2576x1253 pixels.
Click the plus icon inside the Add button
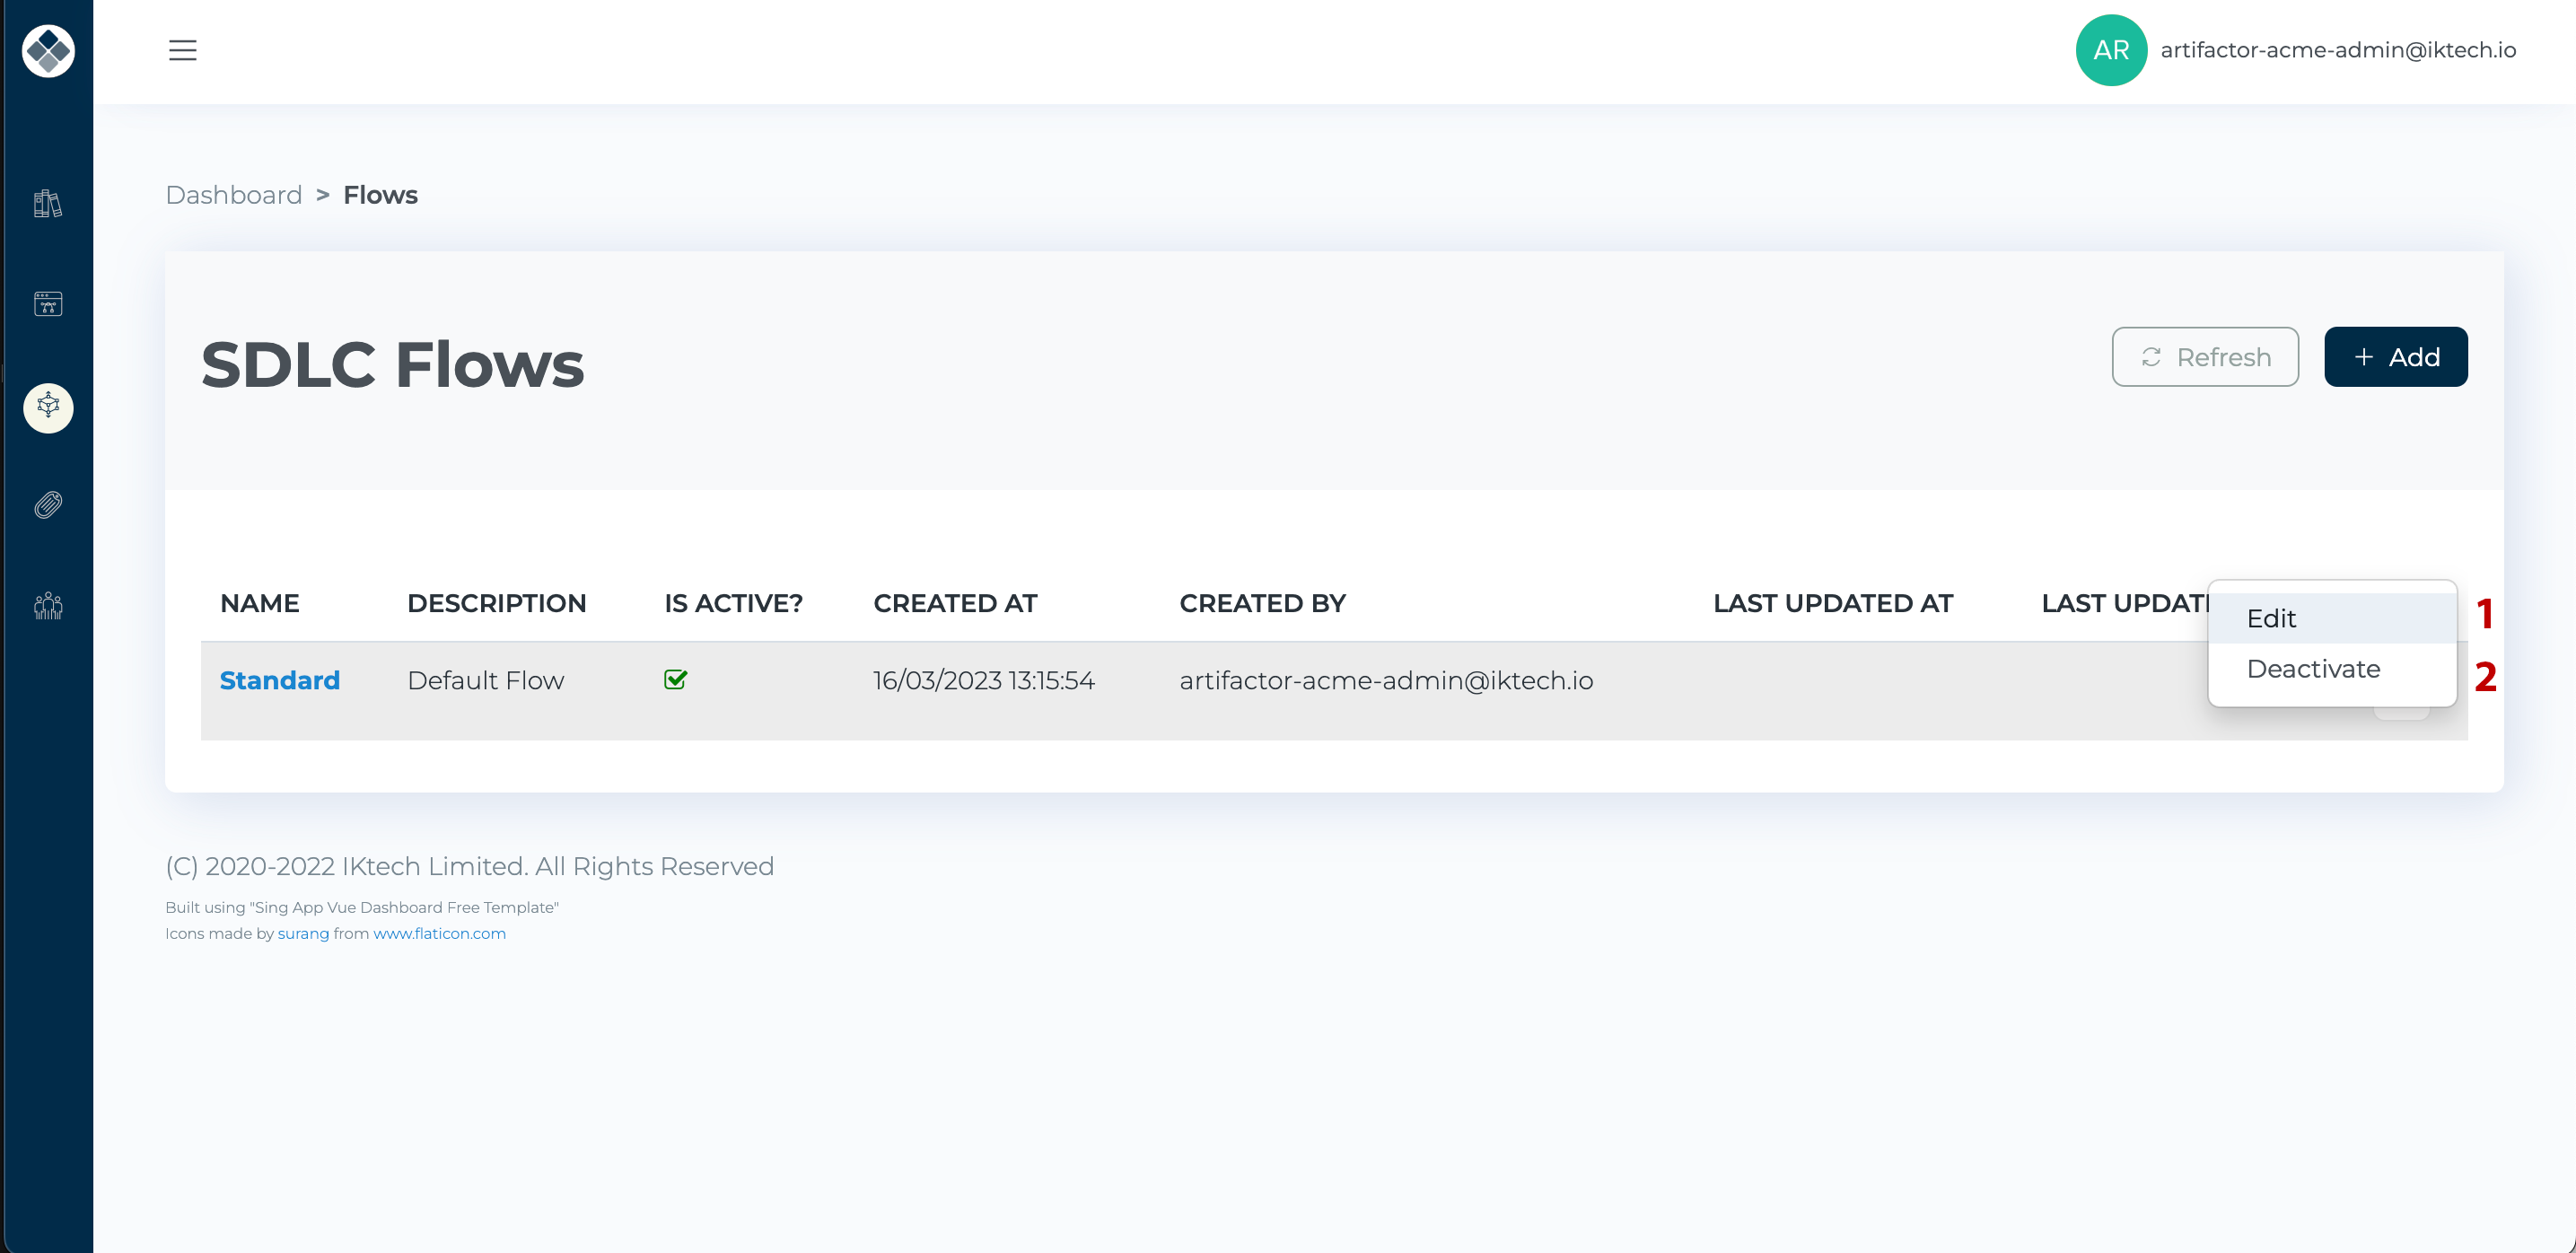pos(2363,357)
